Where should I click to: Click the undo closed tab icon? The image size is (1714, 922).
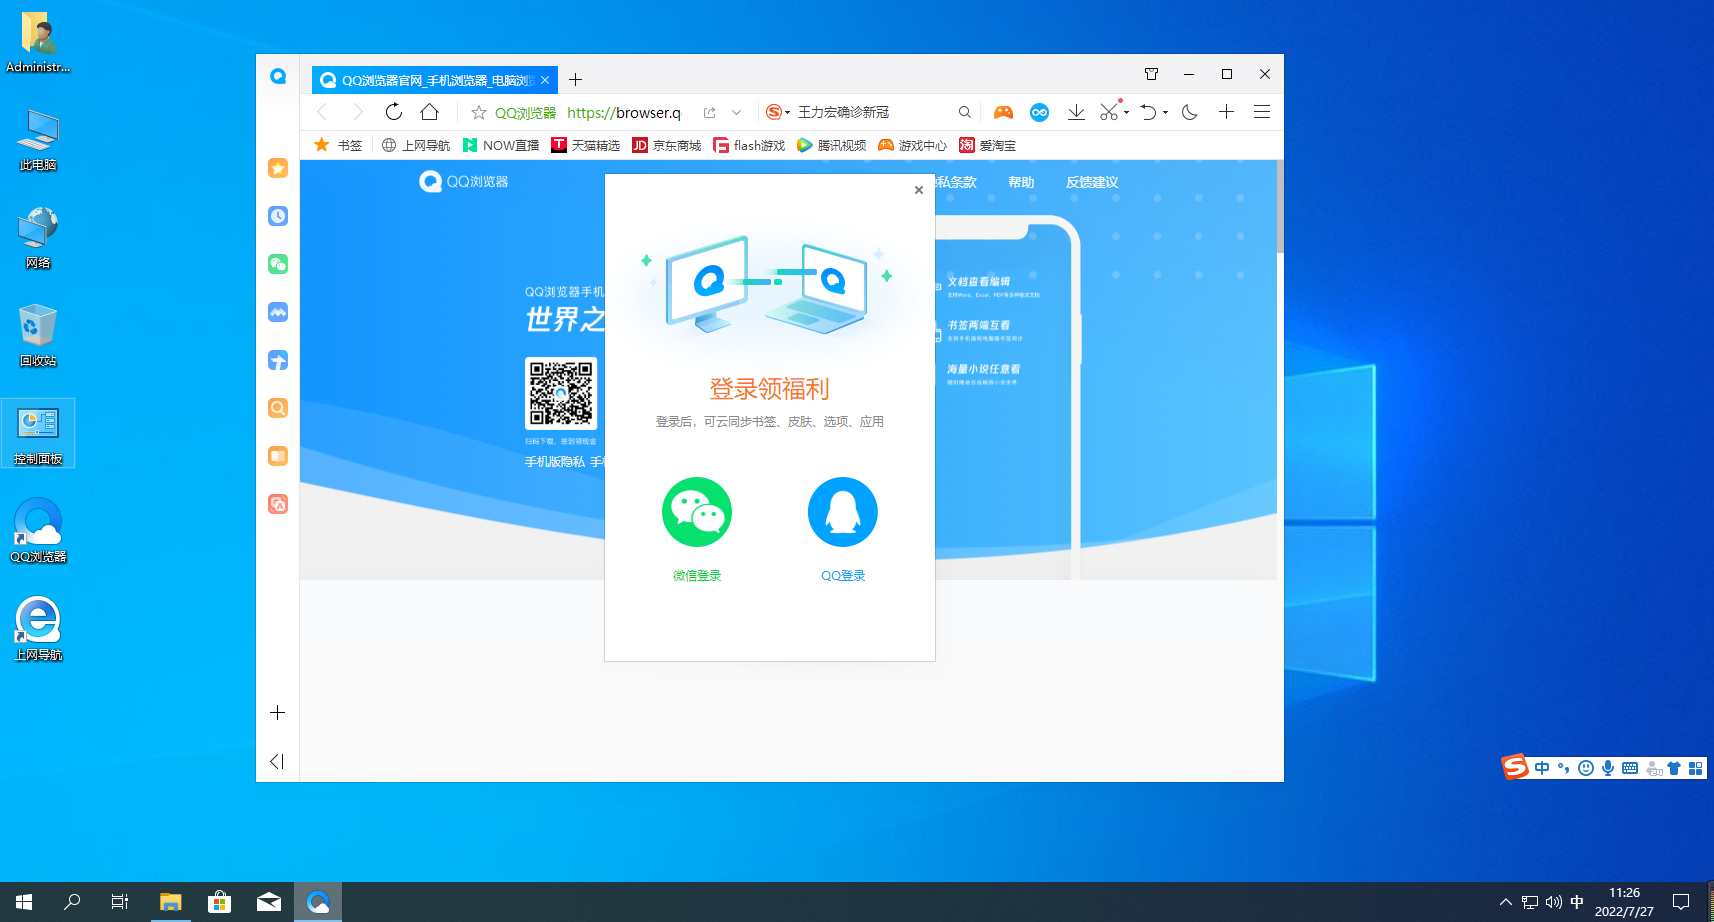(x=1149, y=112)
